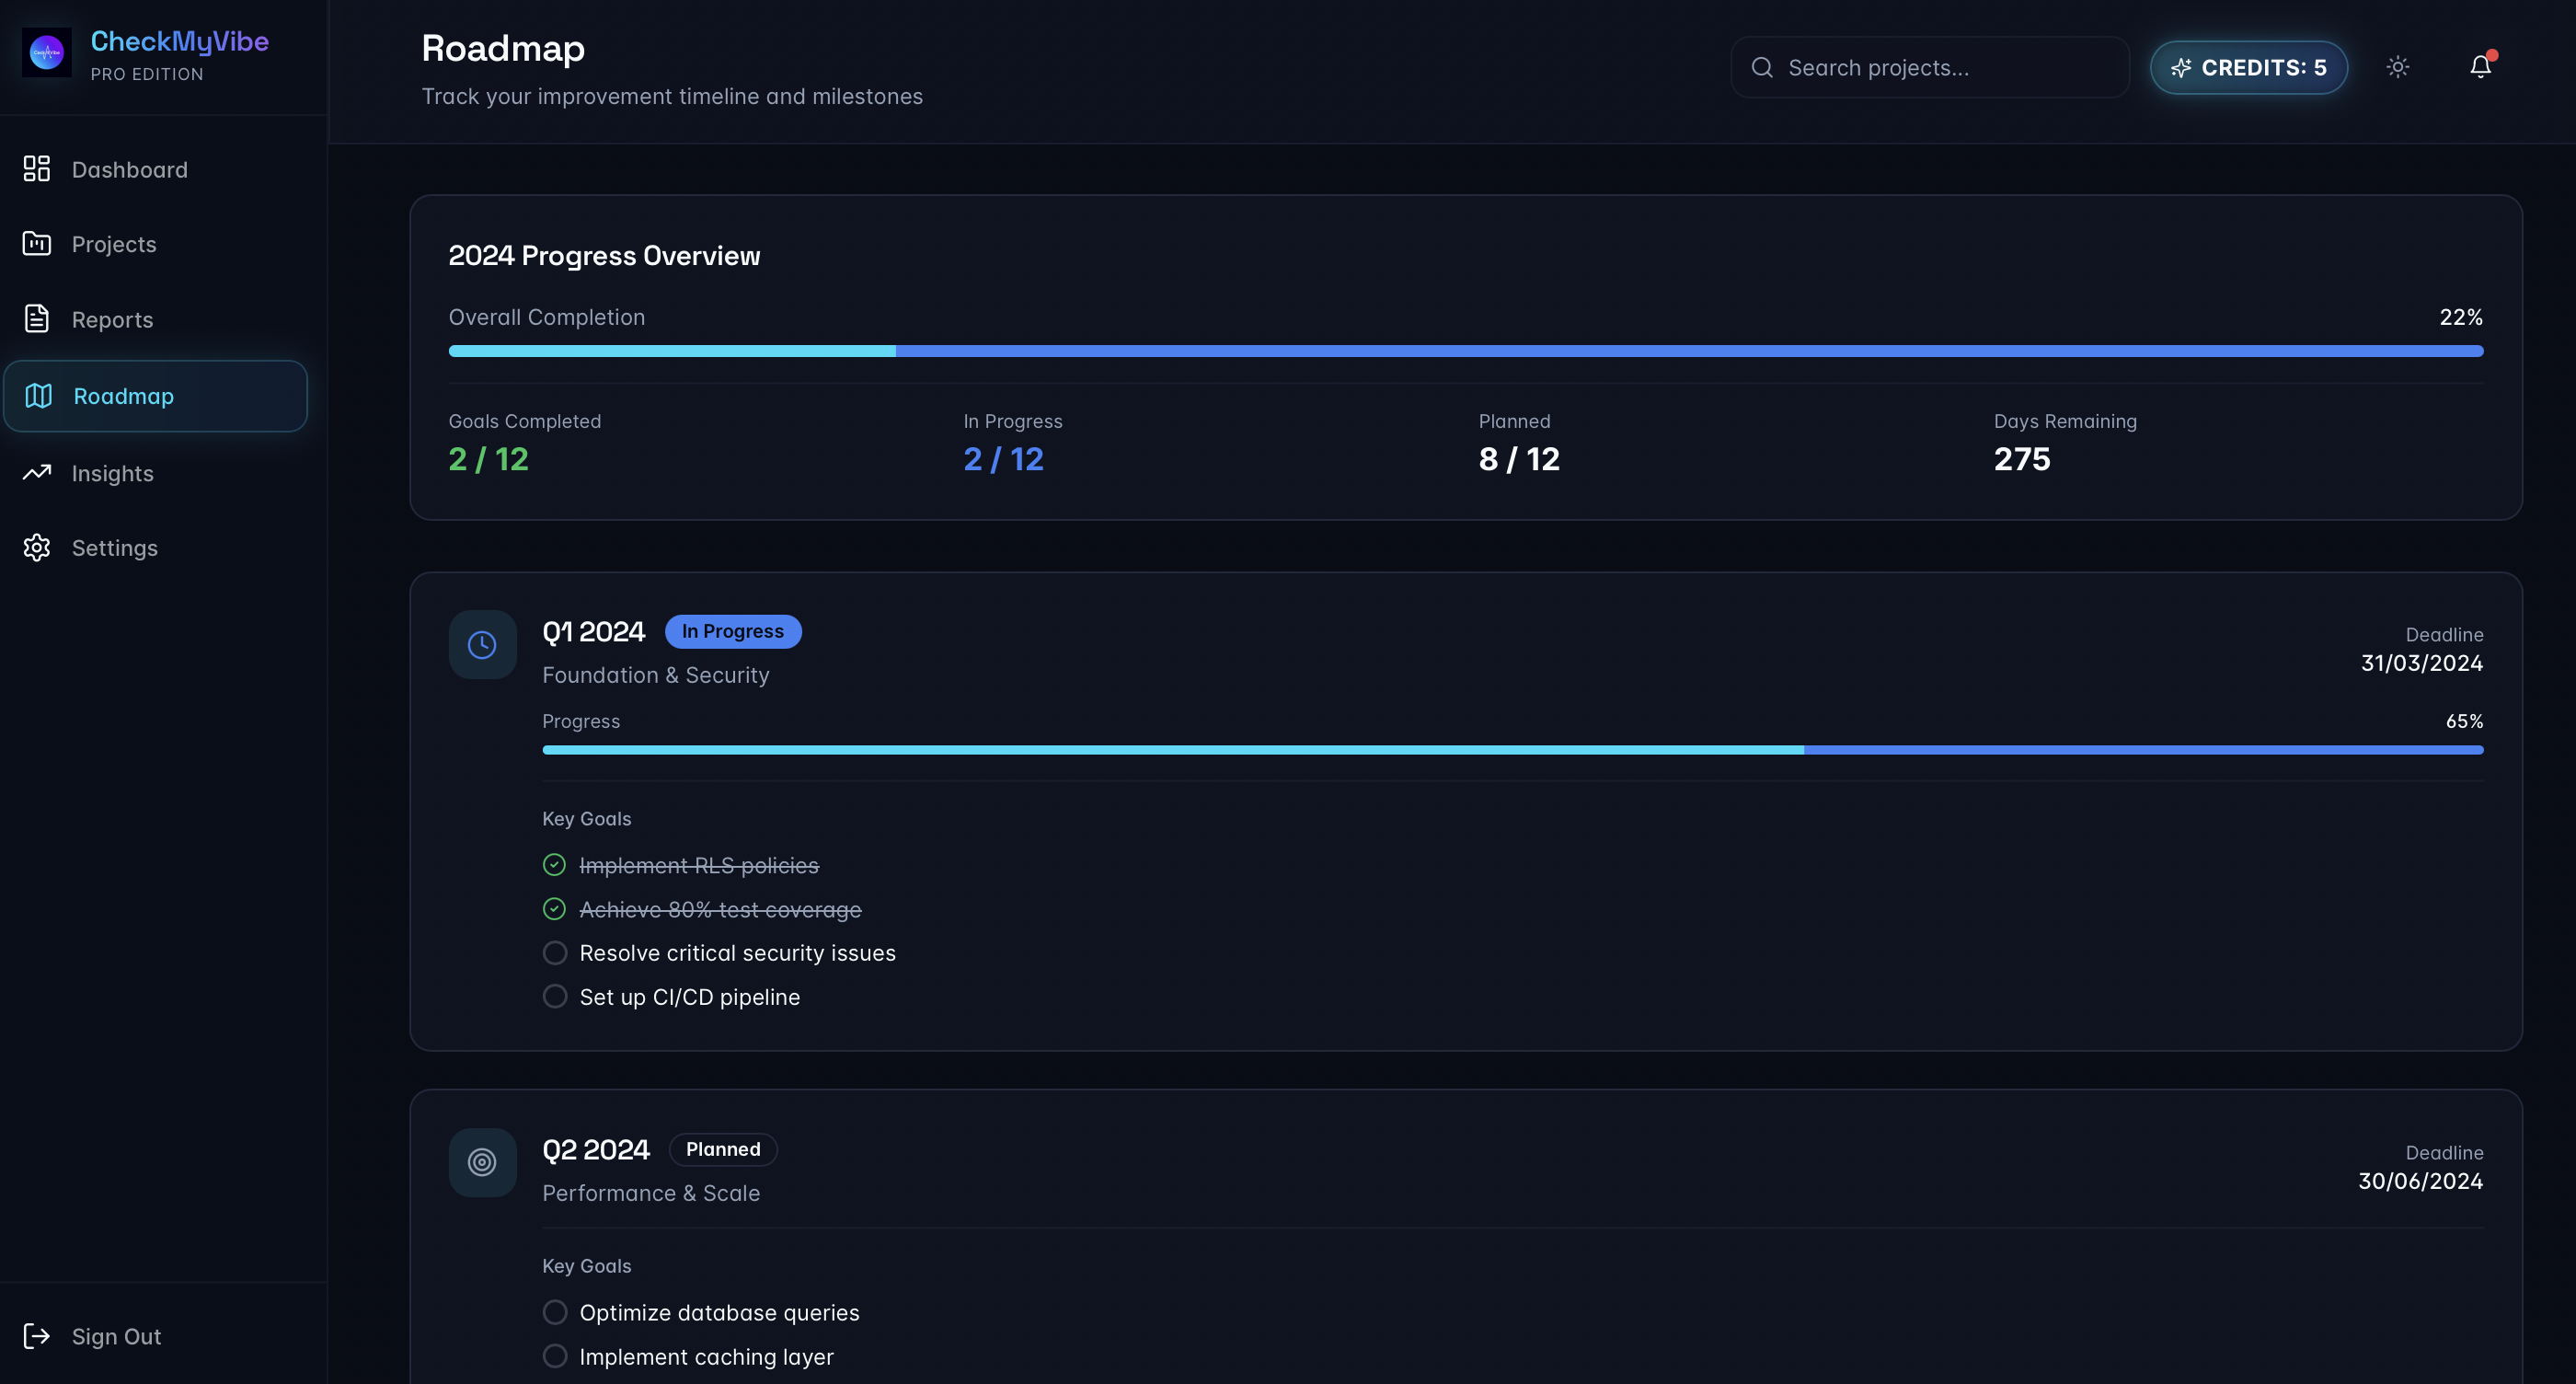Click the In Progress count 2 / 12

tap(1004, 459)
